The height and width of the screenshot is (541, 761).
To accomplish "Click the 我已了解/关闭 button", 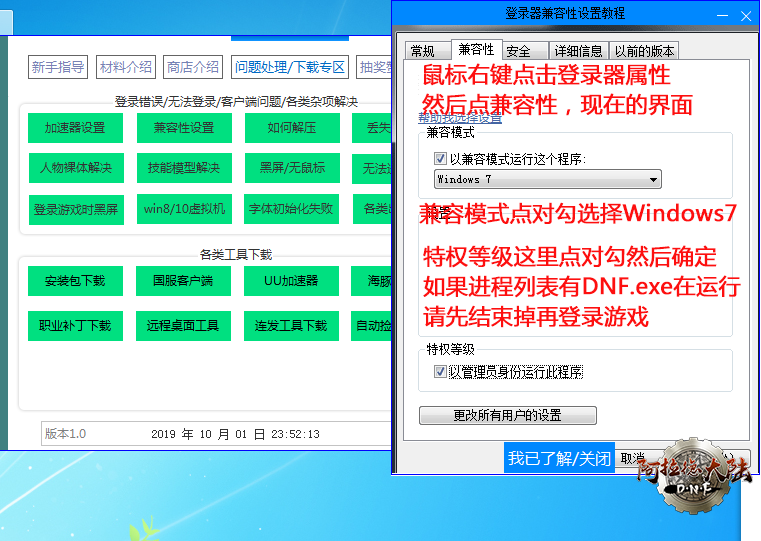I will click(x=559, y=458).
